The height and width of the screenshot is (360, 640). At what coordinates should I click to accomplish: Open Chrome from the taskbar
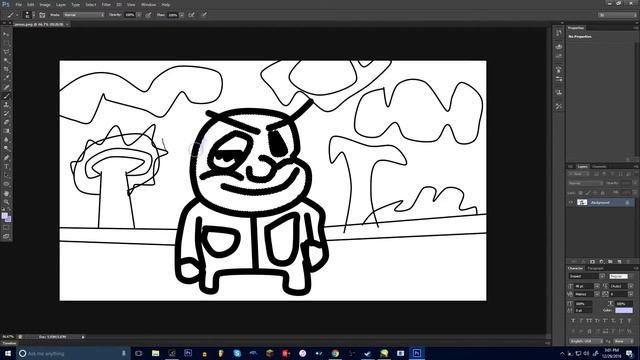tap(335, 353)
